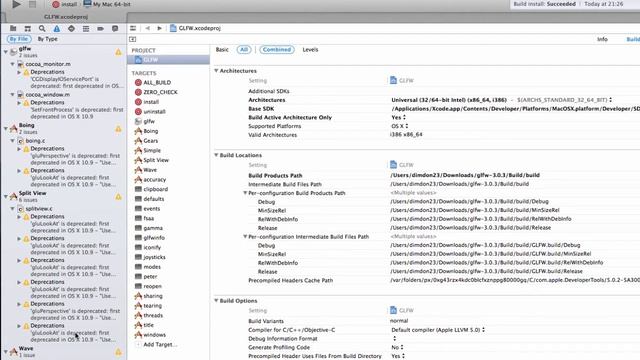Collapse Per-configuration Build Products Path

tap(245, 193)
